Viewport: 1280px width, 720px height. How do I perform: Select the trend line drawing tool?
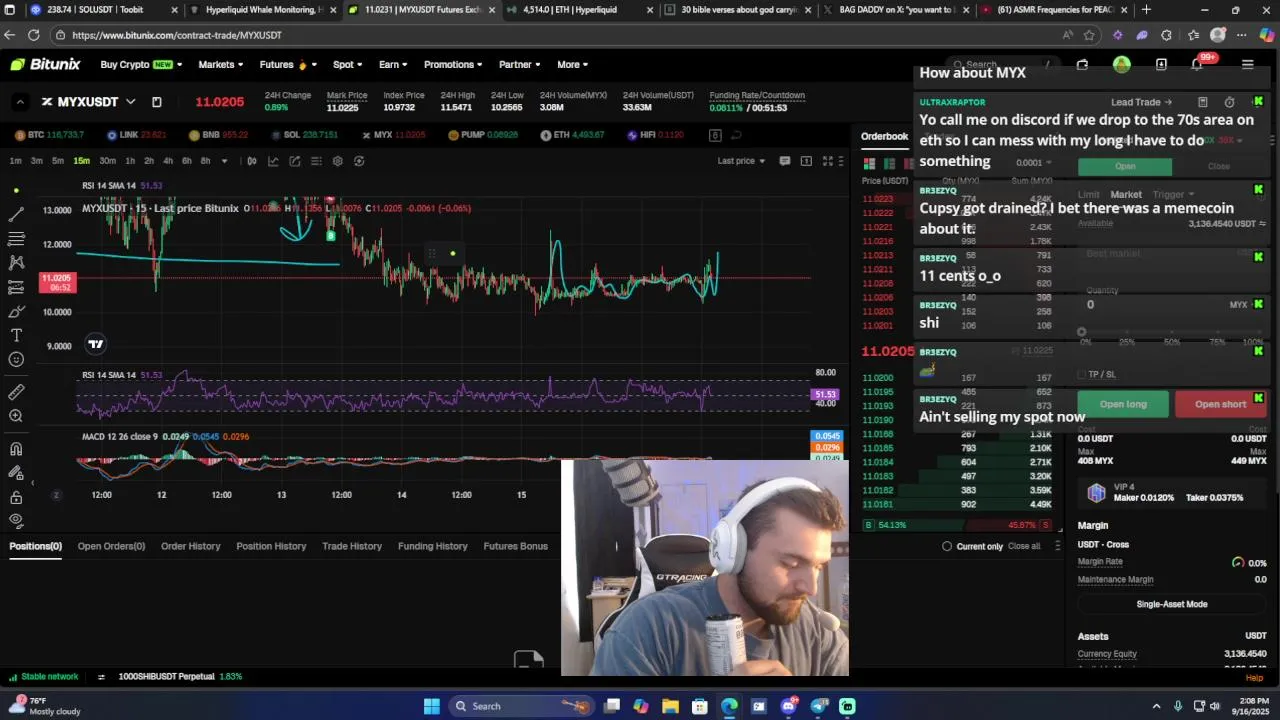(x=16, y=214)
